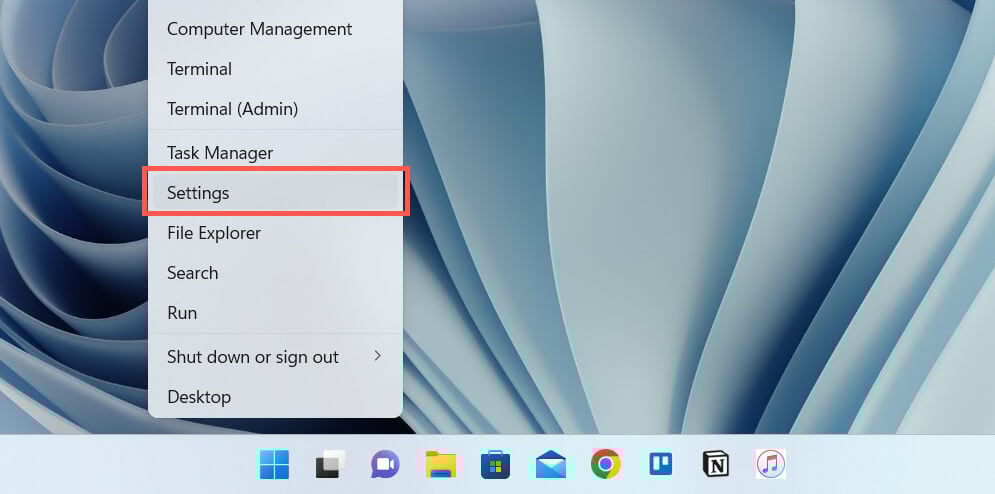The image size is (995, 494).
Task: Open the iTunes taskbar icon
Action: coord(770,464)
